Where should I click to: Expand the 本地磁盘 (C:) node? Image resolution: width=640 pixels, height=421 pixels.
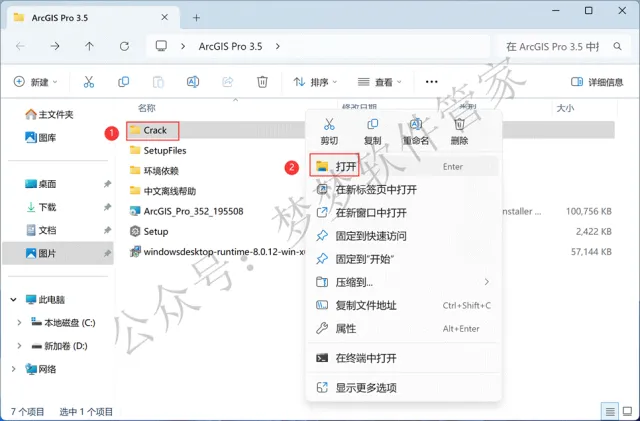pyautogui.click(x=19, y=323)
